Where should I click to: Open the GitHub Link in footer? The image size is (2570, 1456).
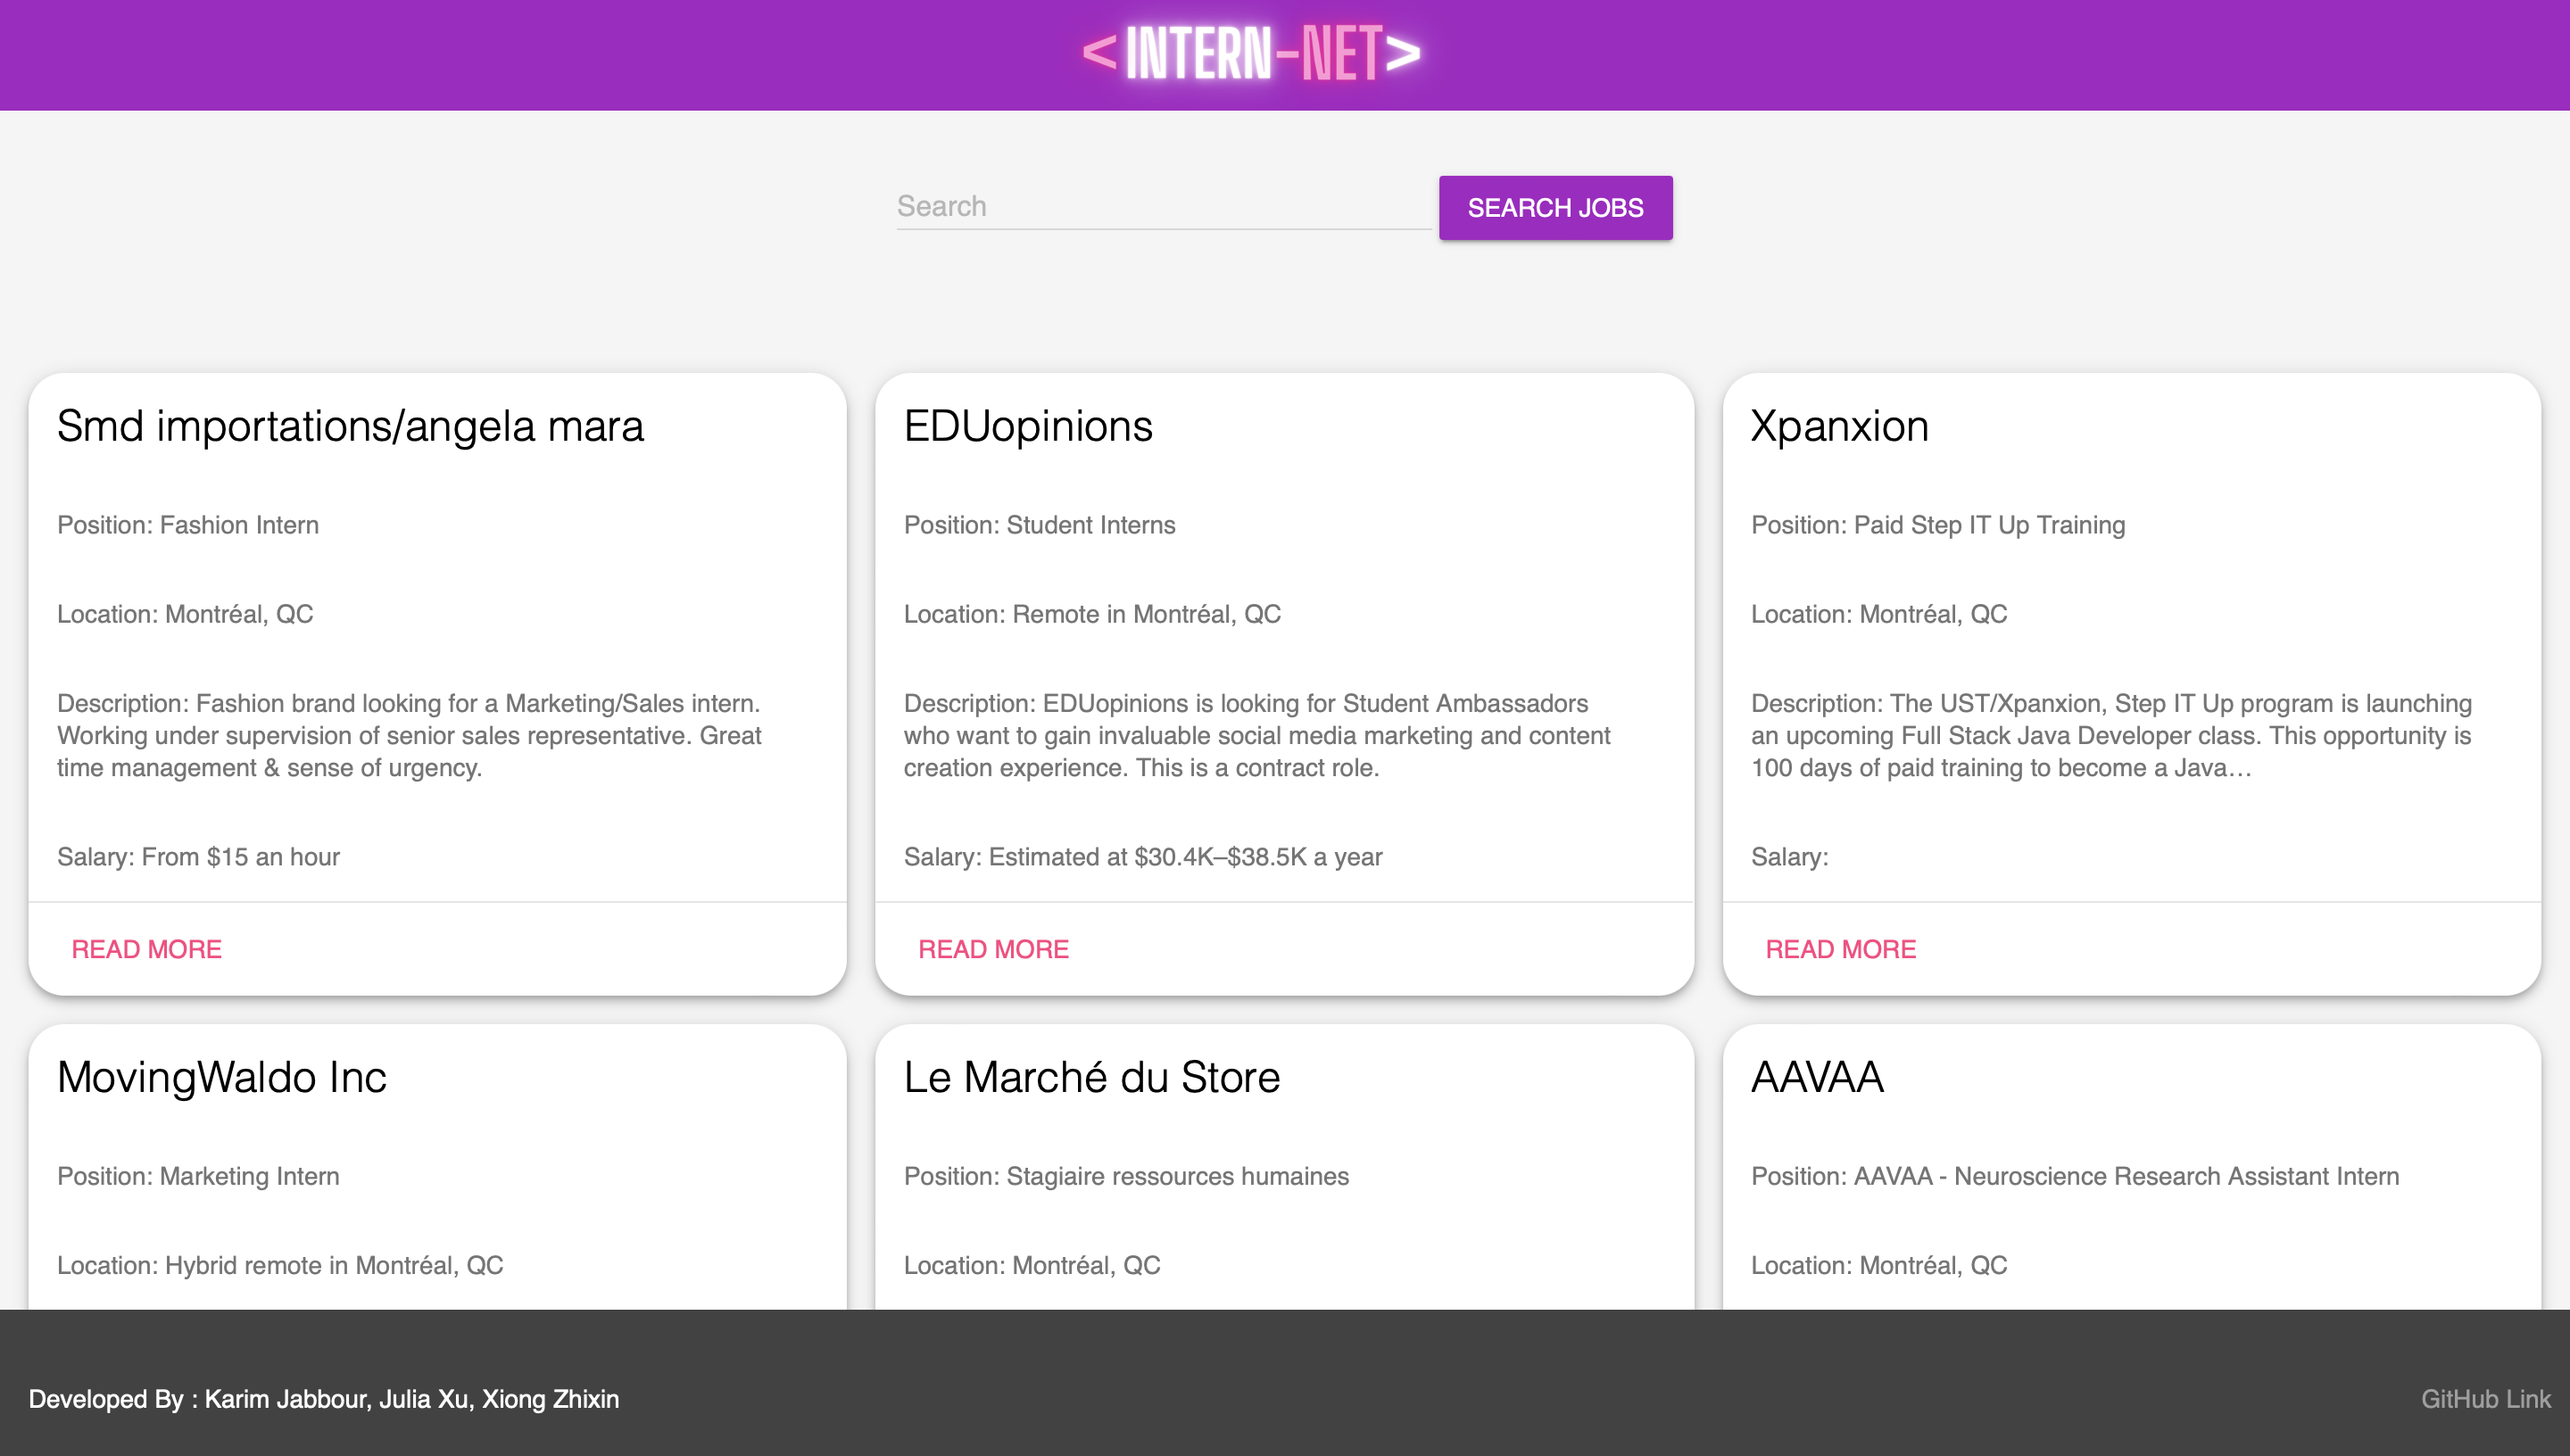tap(2485, 1399)
